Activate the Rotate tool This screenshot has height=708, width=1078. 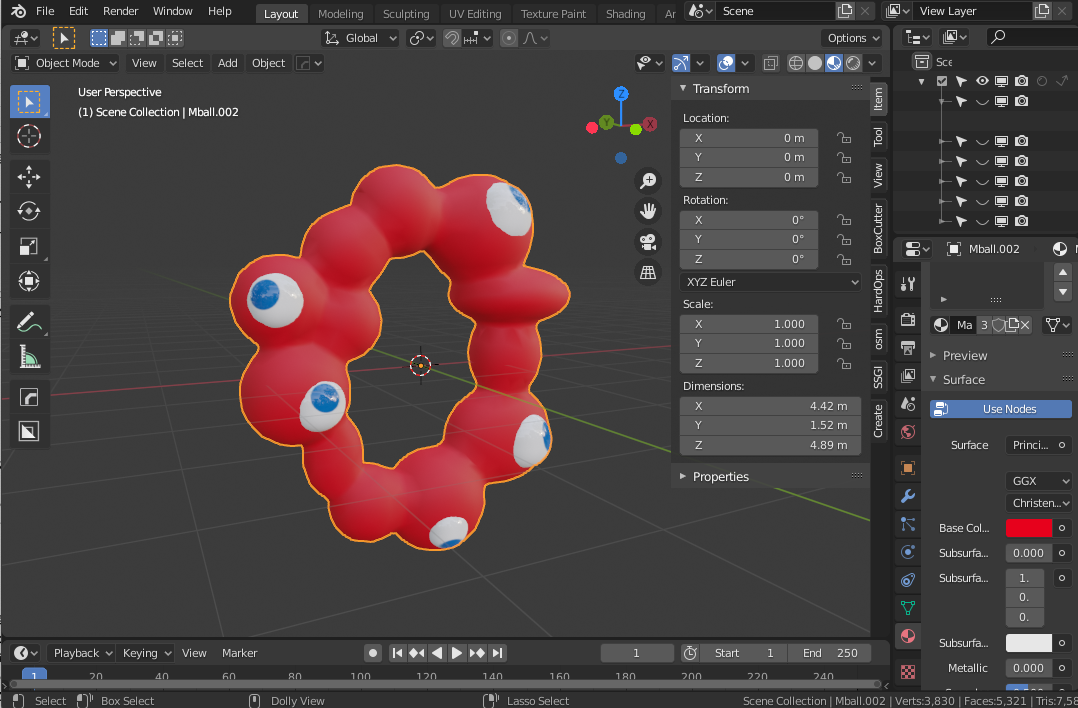coord(29,211)
